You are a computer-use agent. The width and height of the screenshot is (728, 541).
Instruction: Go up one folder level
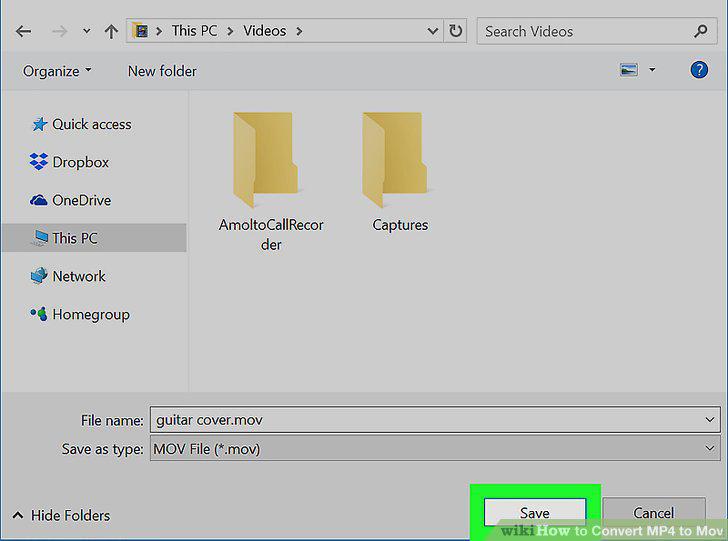coord(111,31)
